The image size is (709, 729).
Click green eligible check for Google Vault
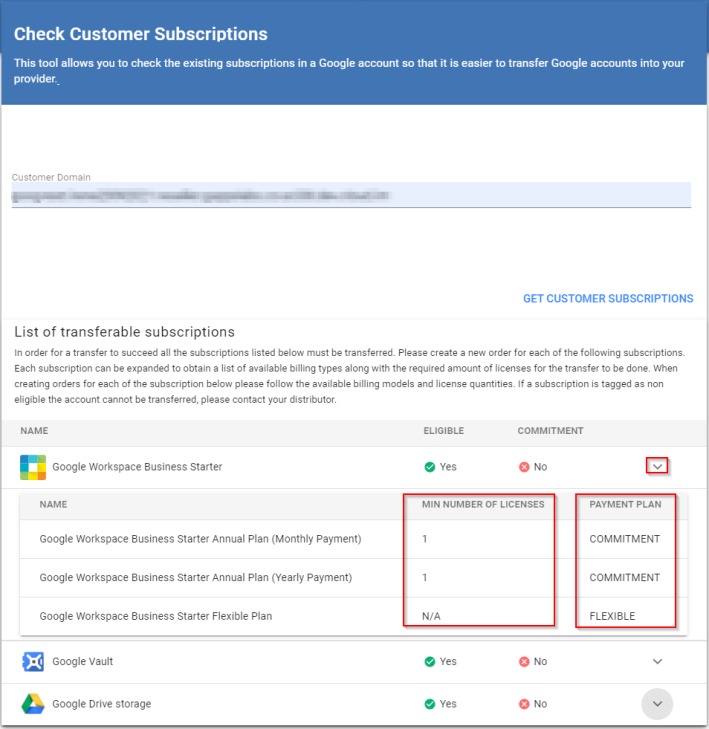point(430,662)
